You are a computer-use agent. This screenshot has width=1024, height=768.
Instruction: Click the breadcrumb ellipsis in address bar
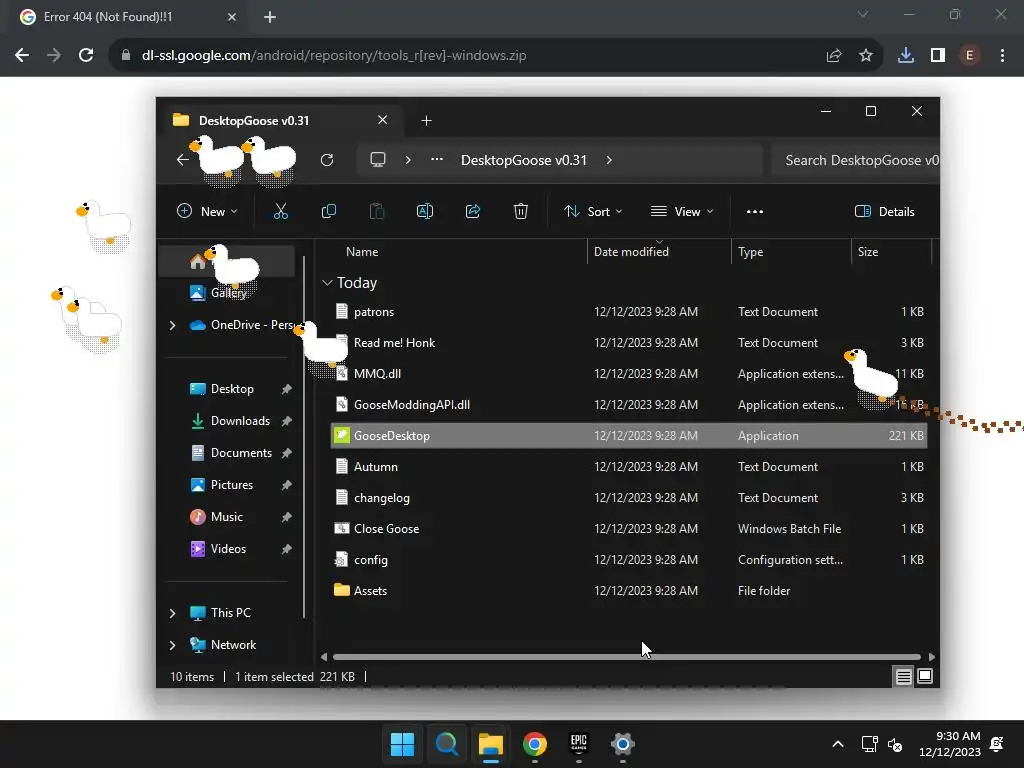(437, 159)
